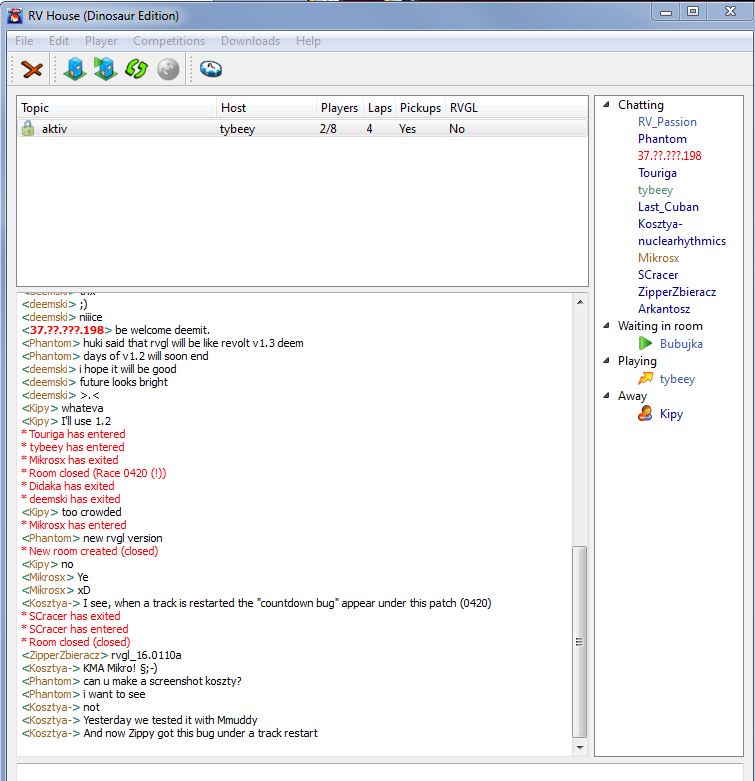
Task: Select user SCracer in Chatting list
Action: 658,275
